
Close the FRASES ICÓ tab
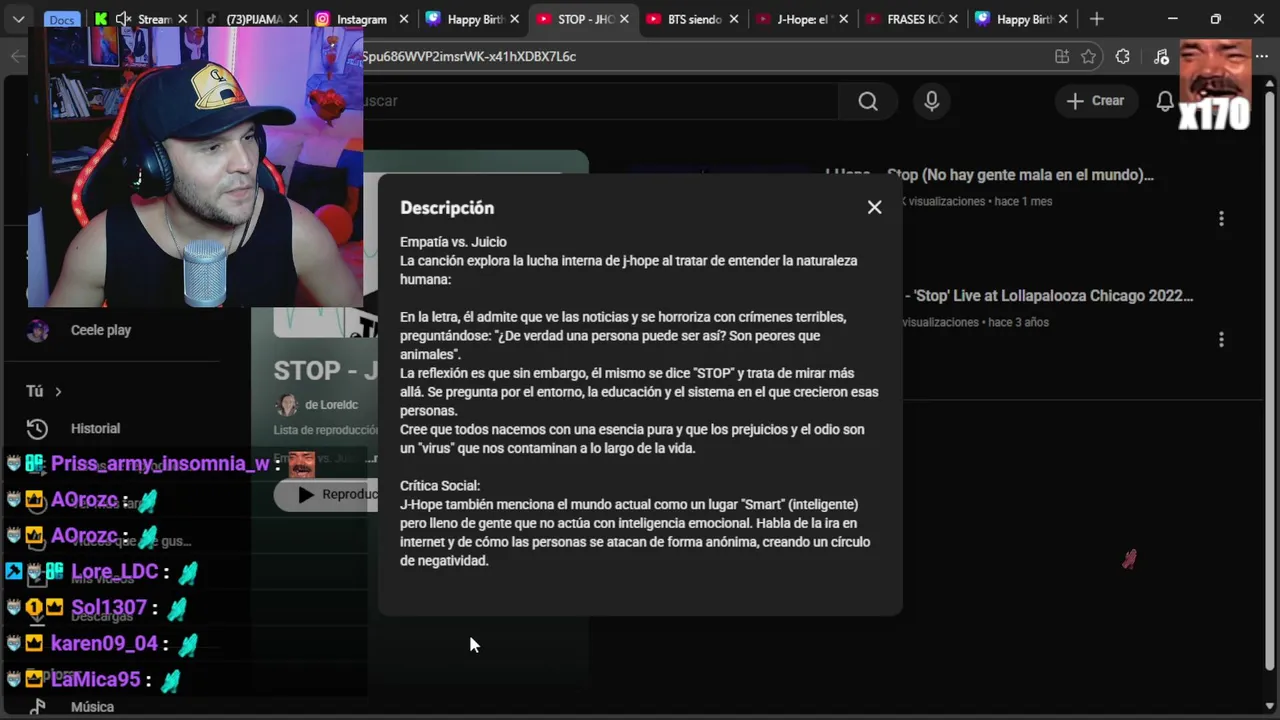click(x=953, y=19)
